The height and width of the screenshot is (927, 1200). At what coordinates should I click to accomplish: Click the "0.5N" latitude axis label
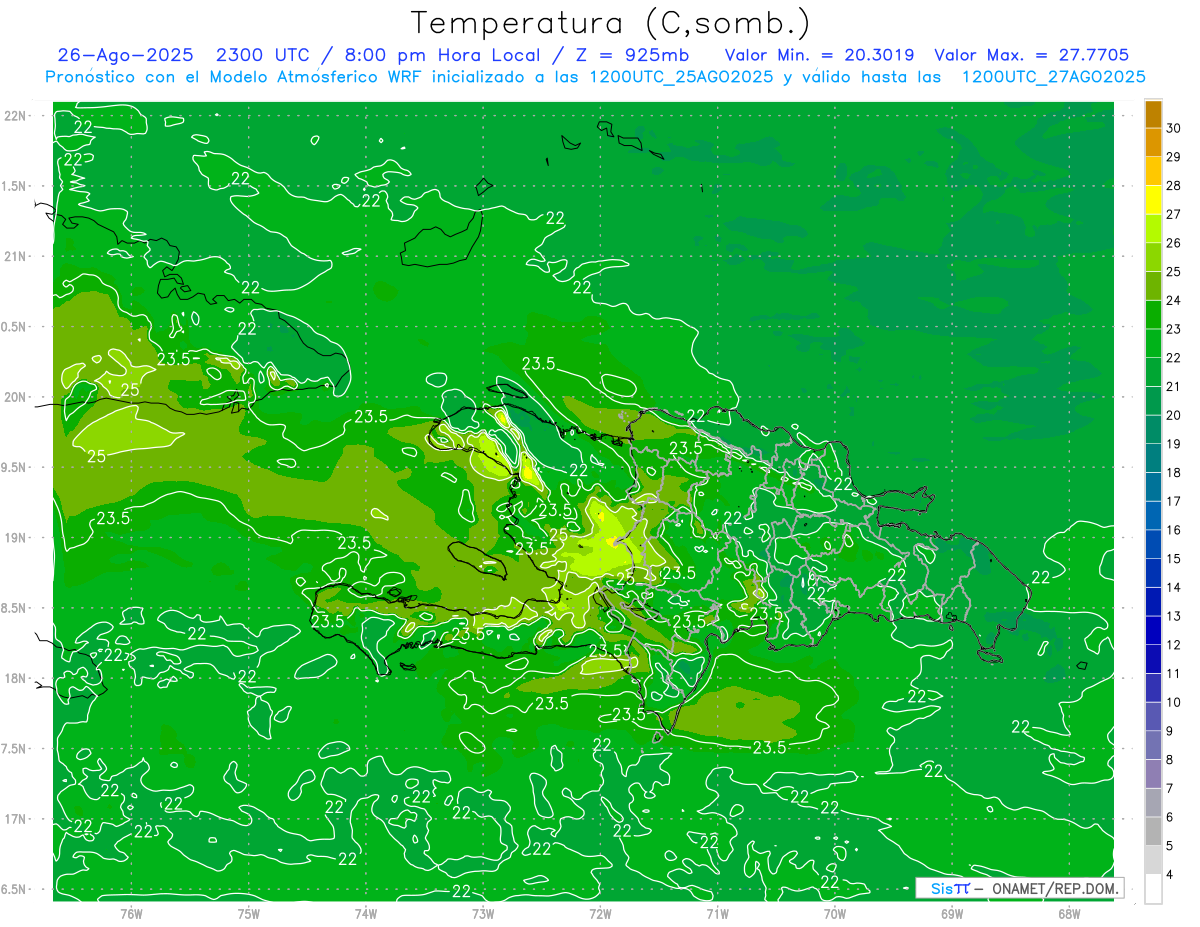(14, 328)
